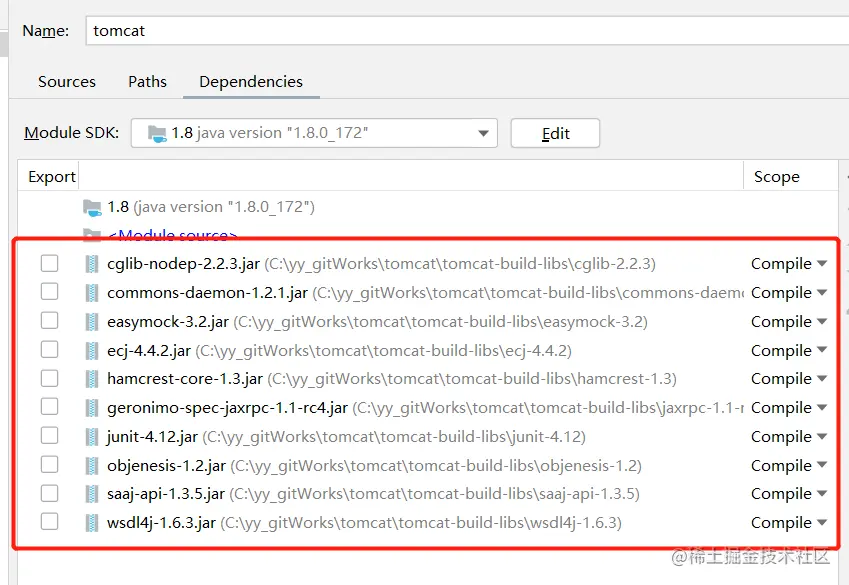The height and width of the screenshot is (585, 849).
Task: Select the ecj-4.4.2.jar row text
Action: point(339,350)
